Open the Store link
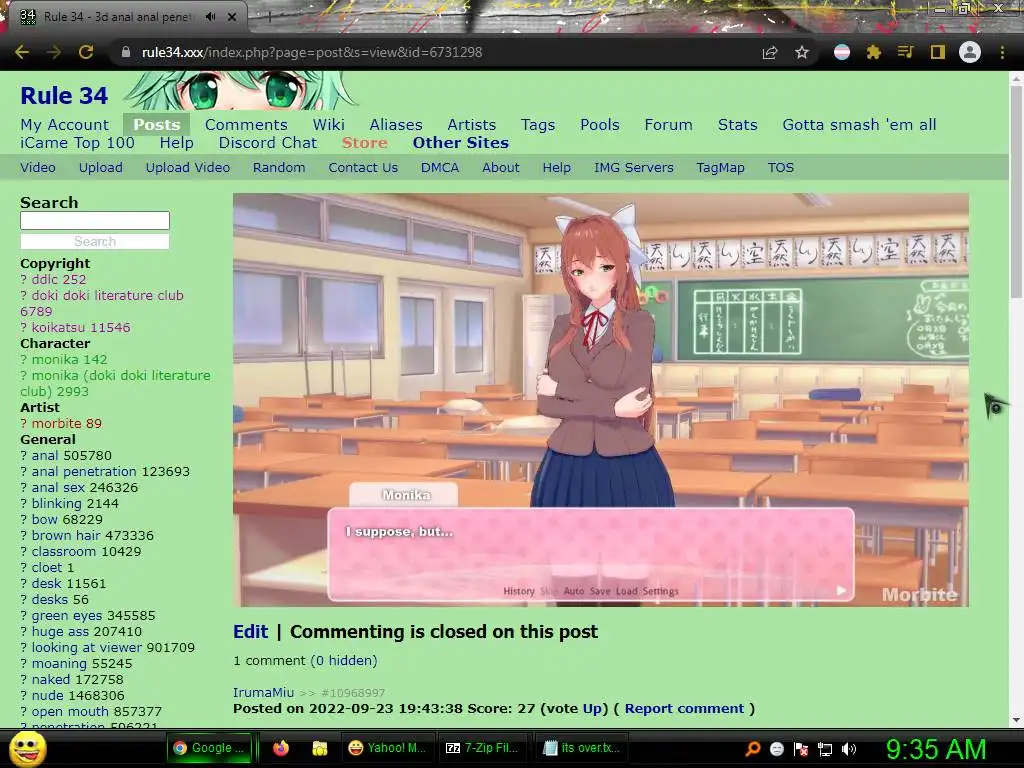 point(364,143)
